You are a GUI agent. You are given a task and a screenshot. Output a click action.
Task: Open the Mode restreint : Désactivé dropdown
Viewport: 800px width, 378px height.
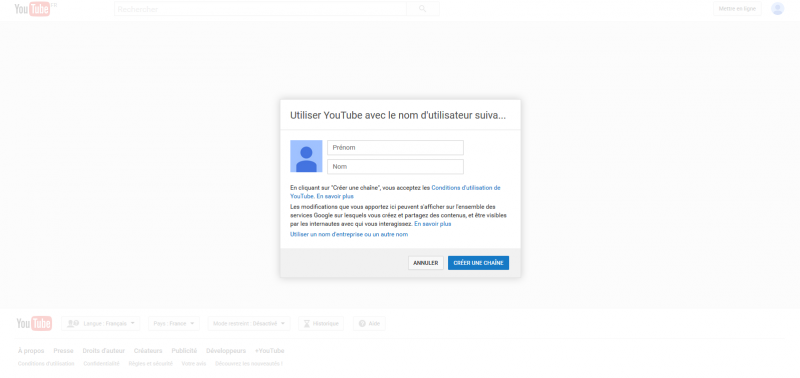click(249, 323)
